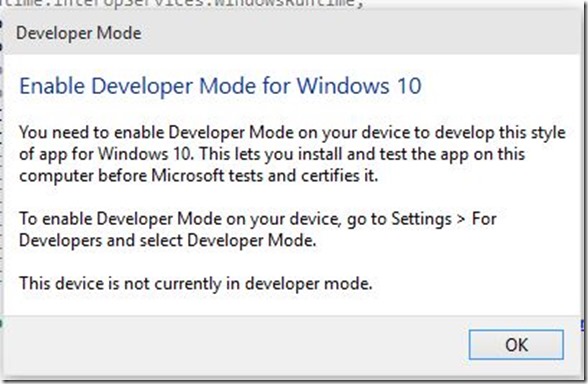Screen dimensions: 588x384
Task: Click 'developer mode.' at end of status line
Action: click(x=309, y=284)
